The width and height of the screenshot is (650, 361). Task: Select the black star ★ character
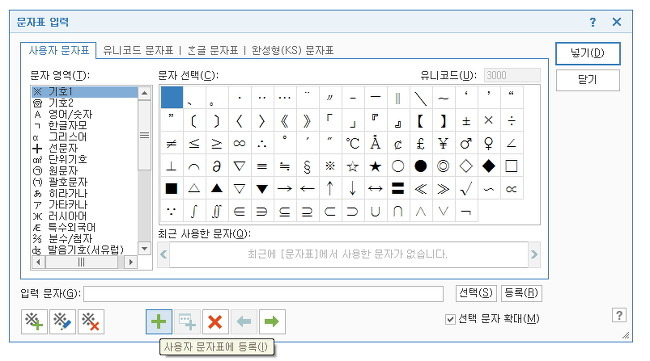point(375,166)
